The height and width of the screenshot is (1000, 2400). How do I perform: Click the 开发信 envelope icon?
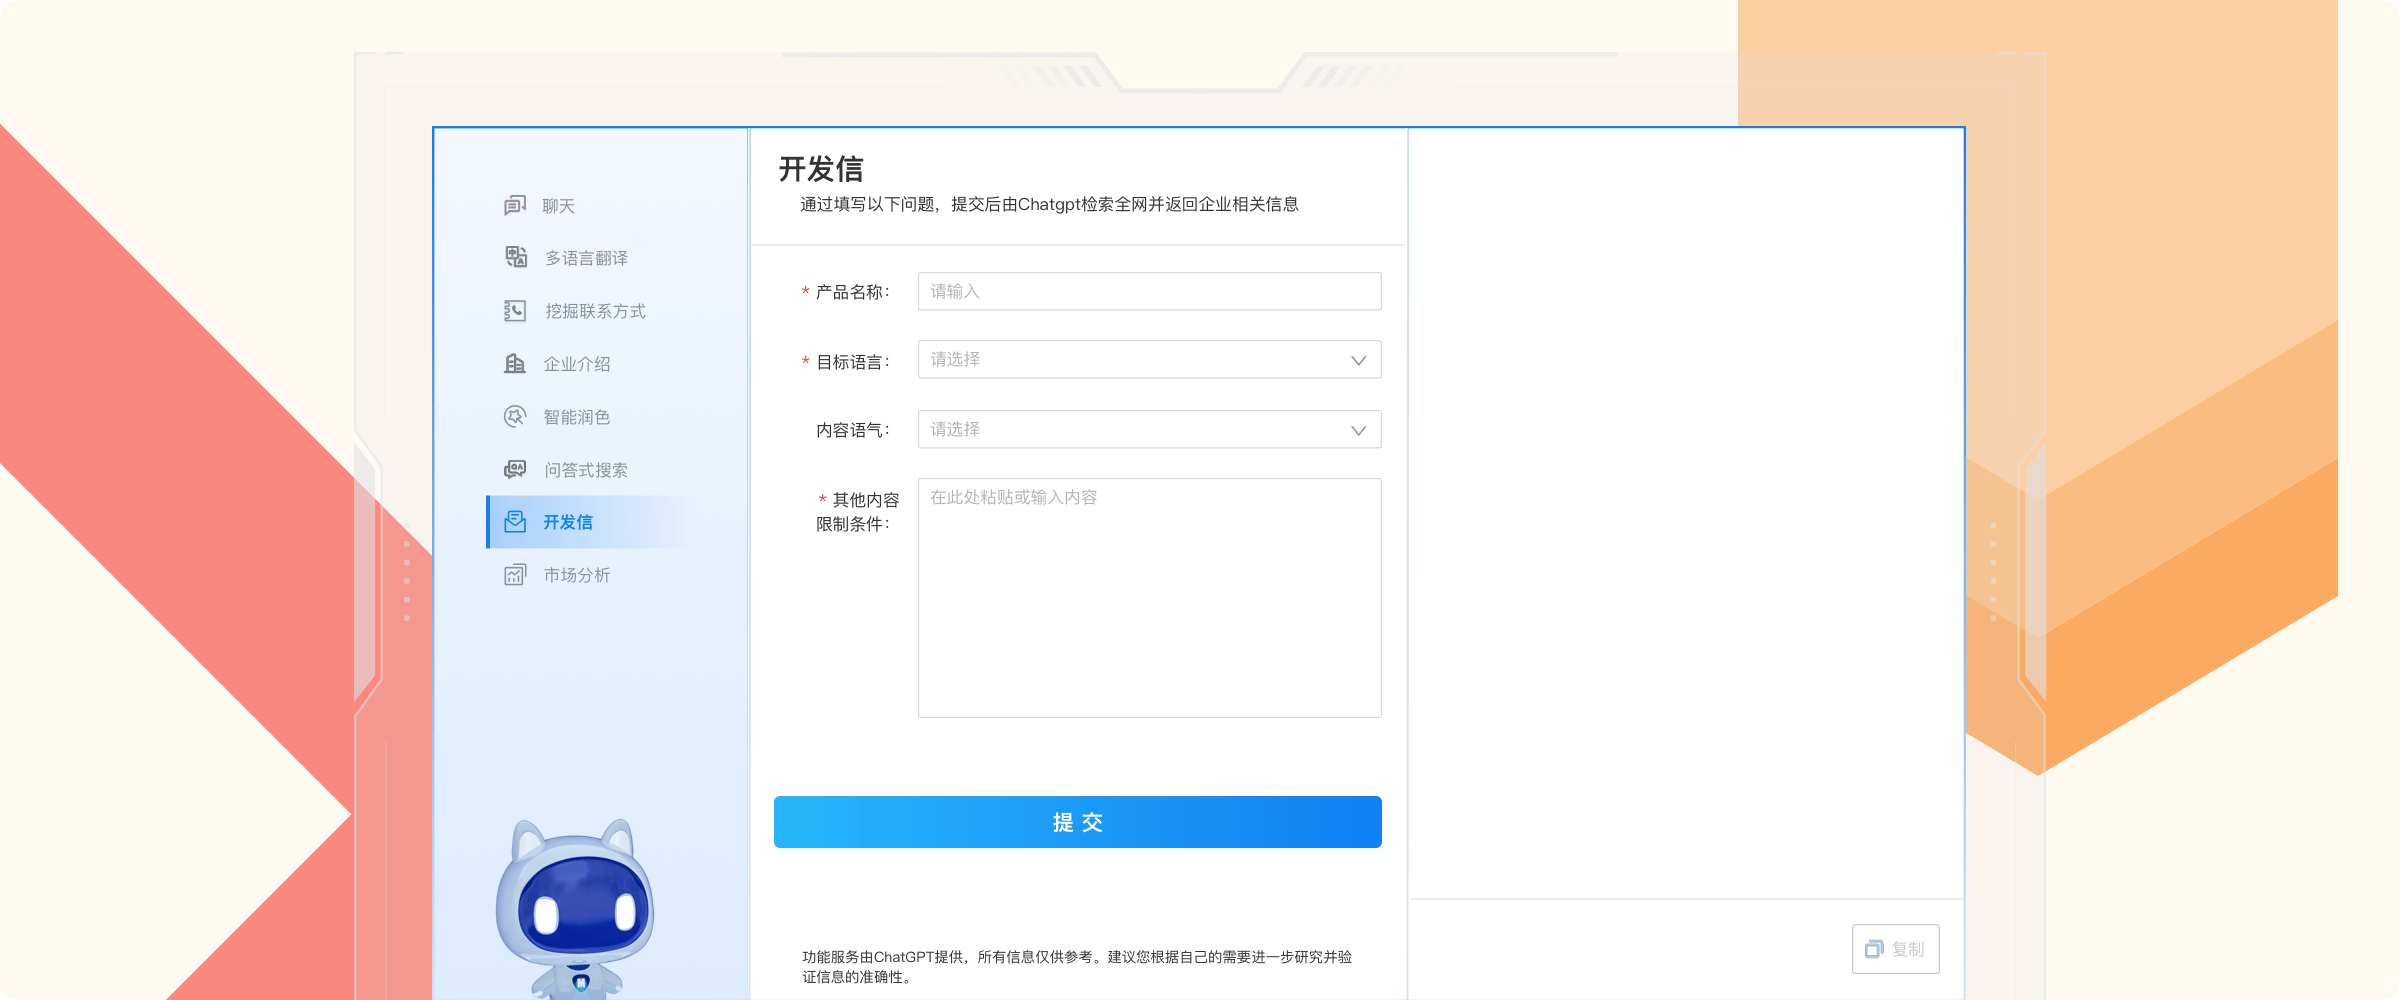tap(515, 522)
